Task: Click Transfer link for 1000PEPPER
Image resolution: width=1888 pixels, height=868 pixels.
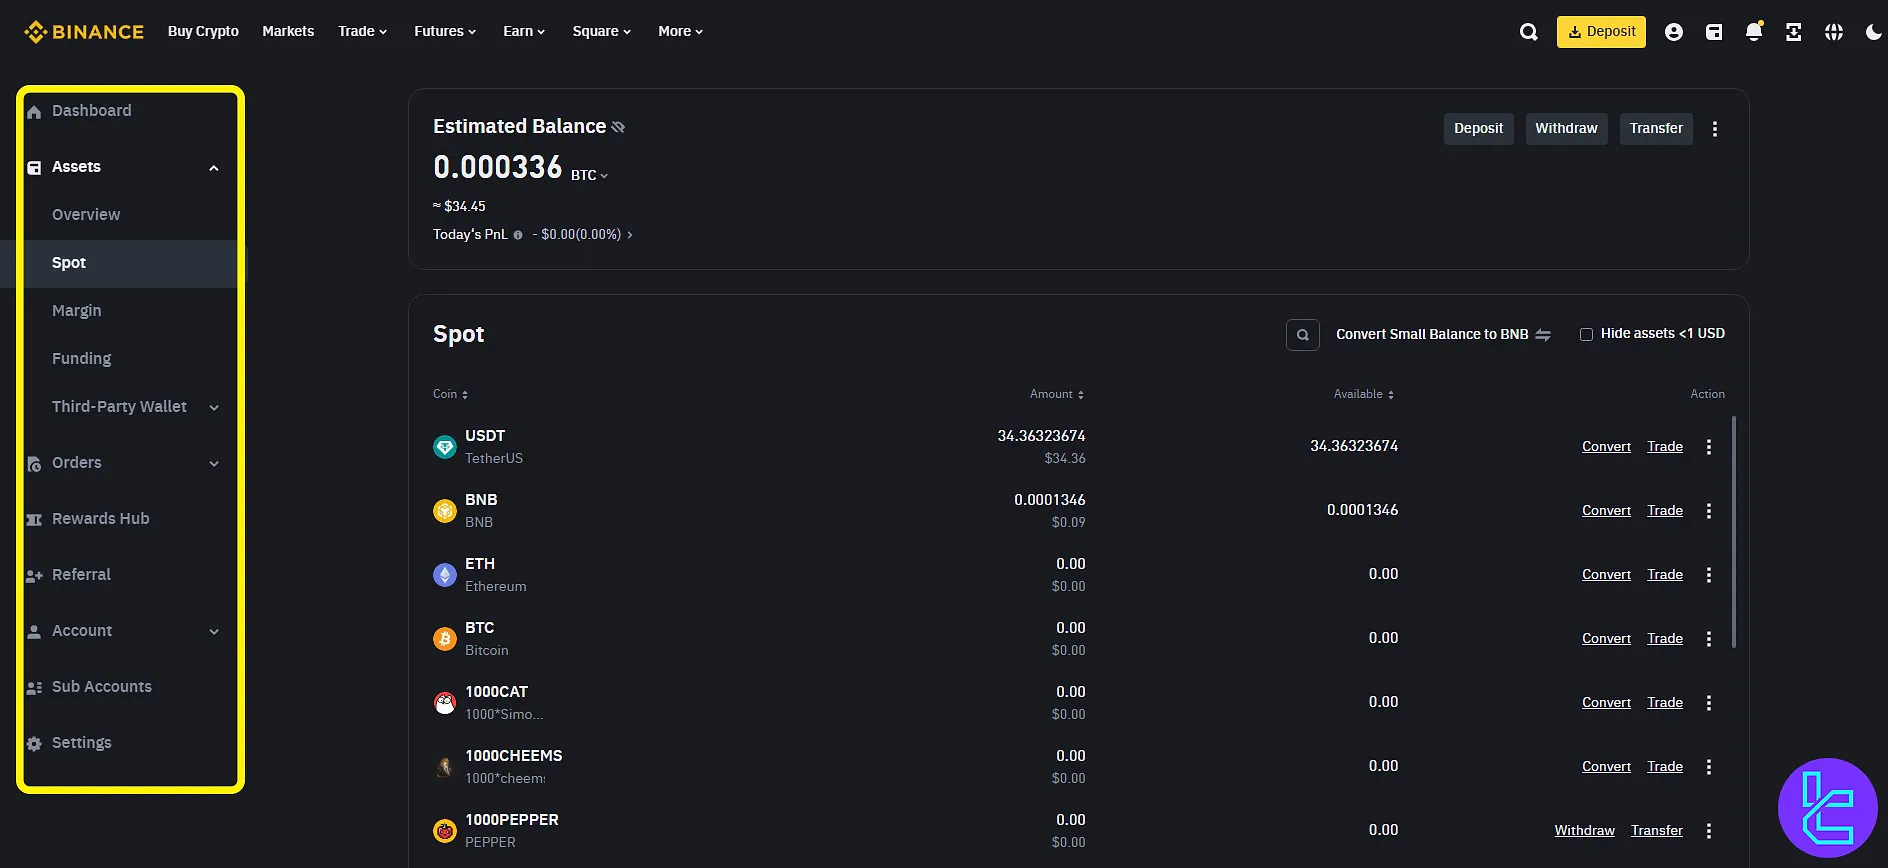Action: [x=1656, y=831]
